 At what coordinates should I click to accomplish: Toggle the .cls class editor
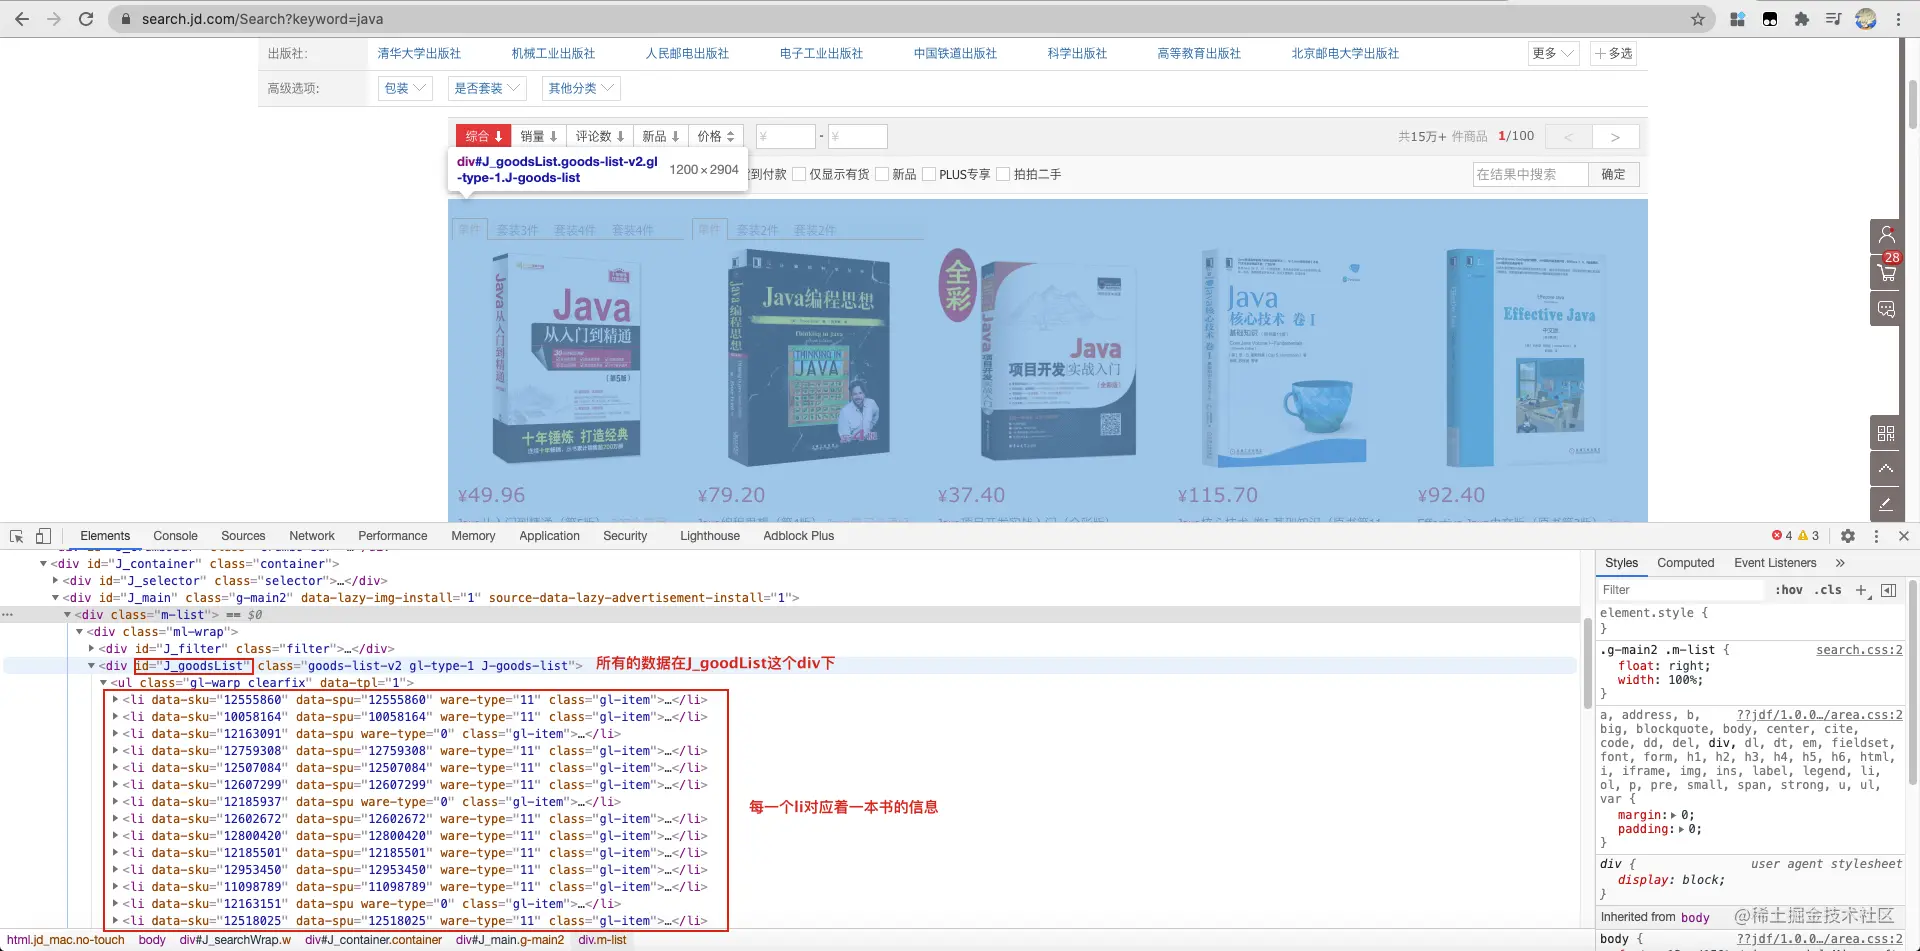click(x=1830, y=590)
